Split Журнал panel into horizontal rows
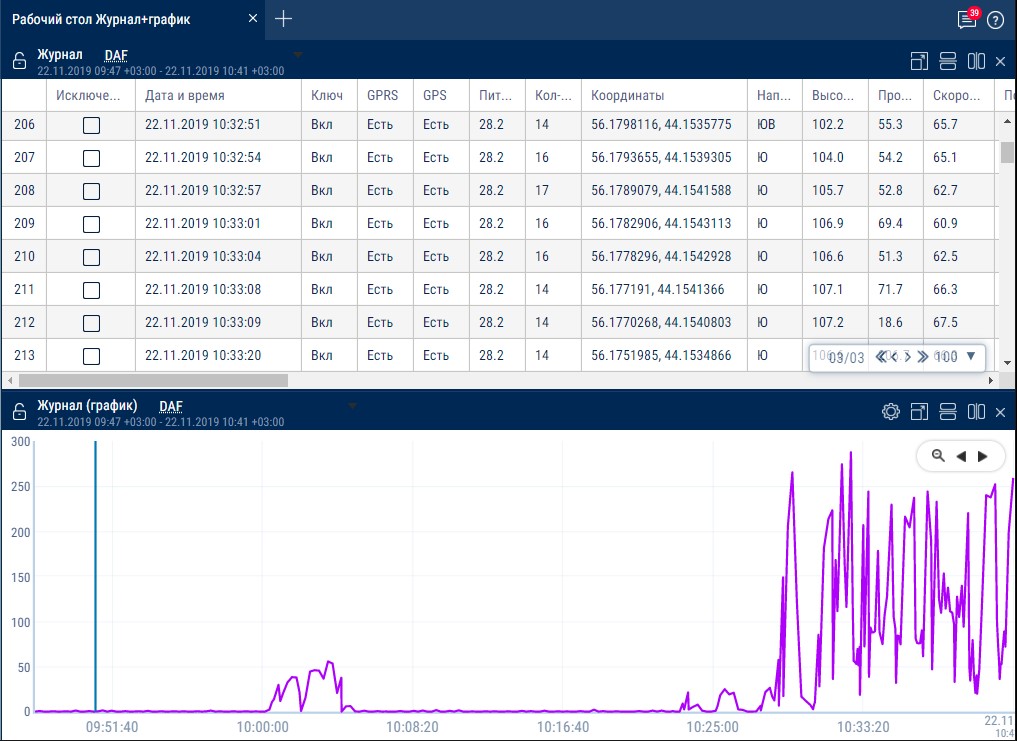This screenshot has width=1017, height=741. point(948,61)
